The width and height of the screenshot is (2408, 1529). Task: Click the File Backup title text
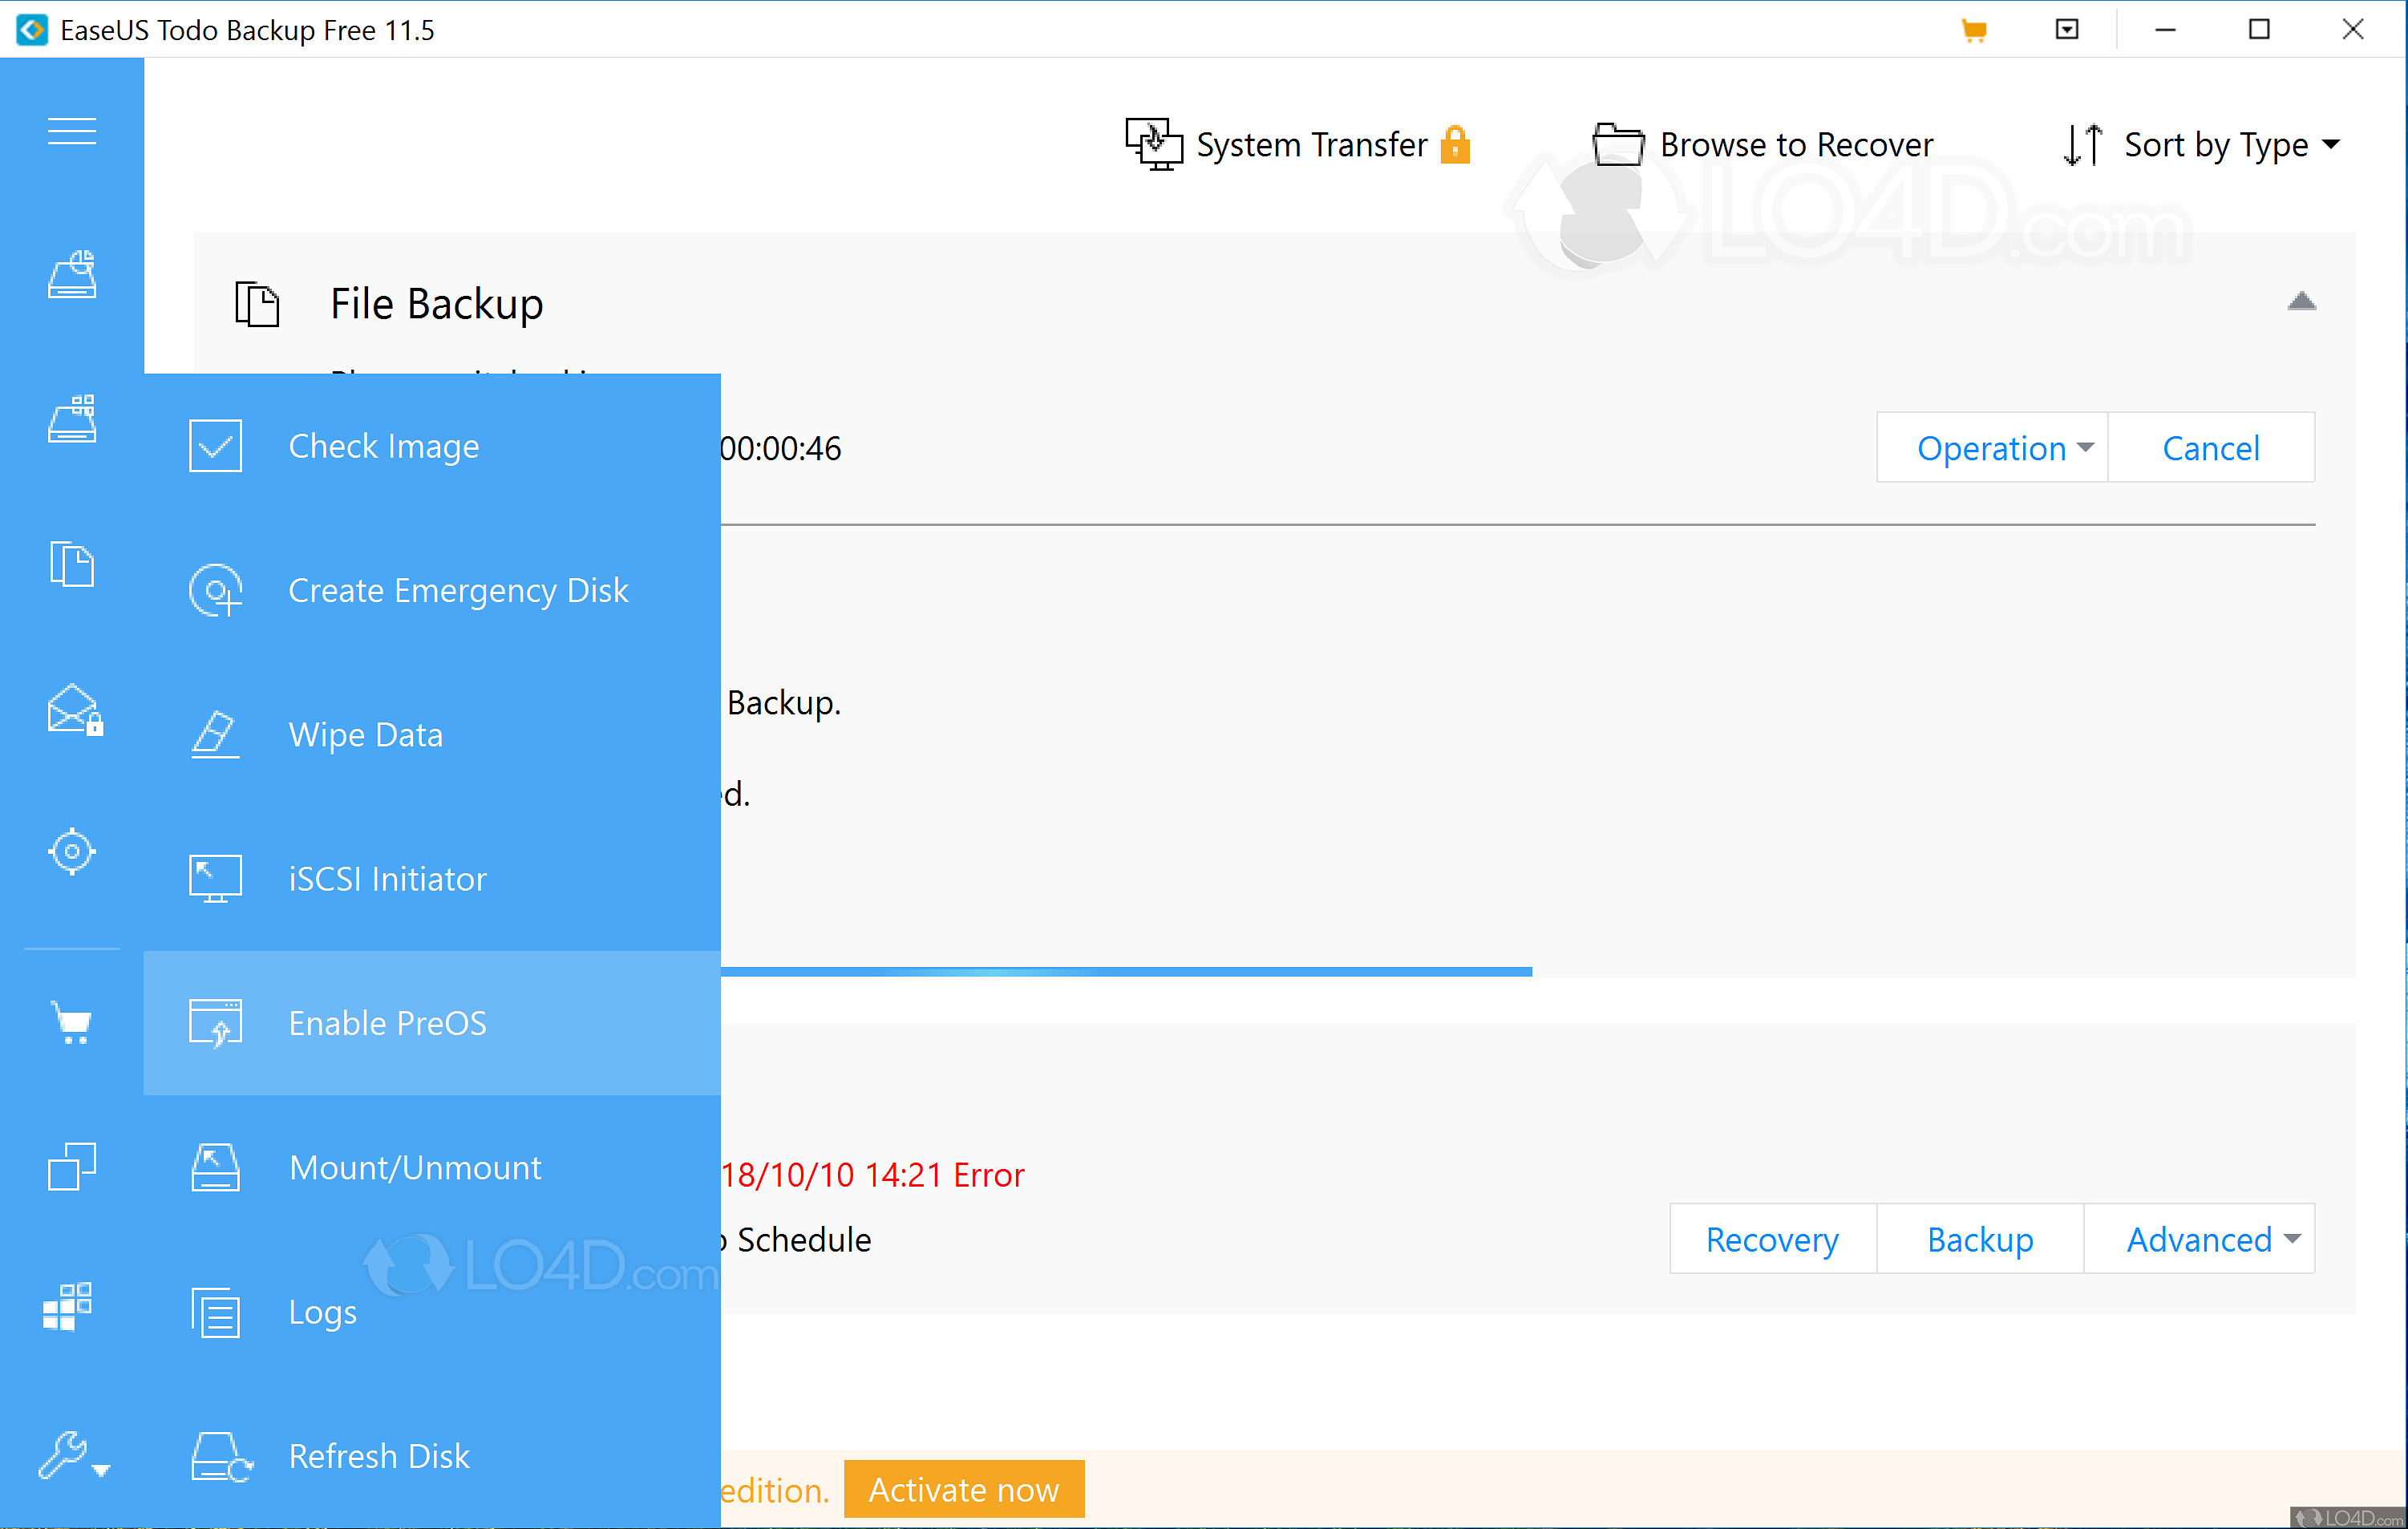pos(437,304)
